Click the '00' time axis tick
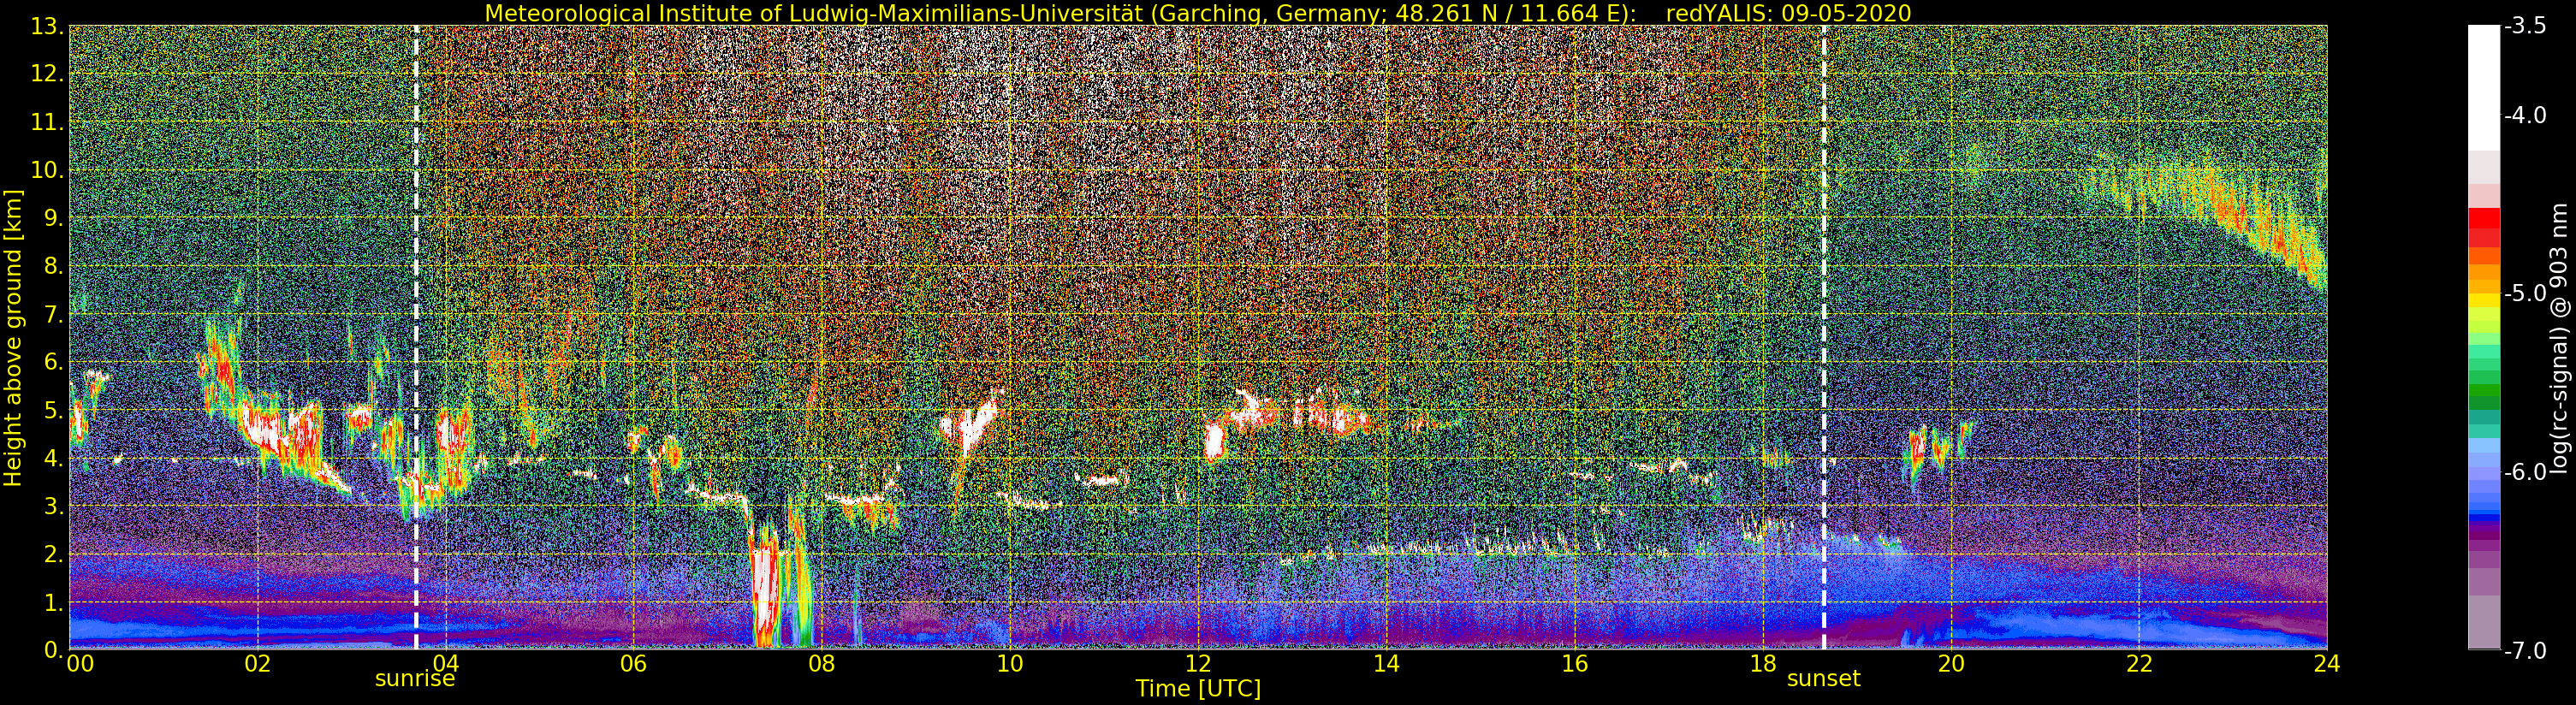Image resolution: width=2576 pixels, height=705 pixels. pos(80,663)
